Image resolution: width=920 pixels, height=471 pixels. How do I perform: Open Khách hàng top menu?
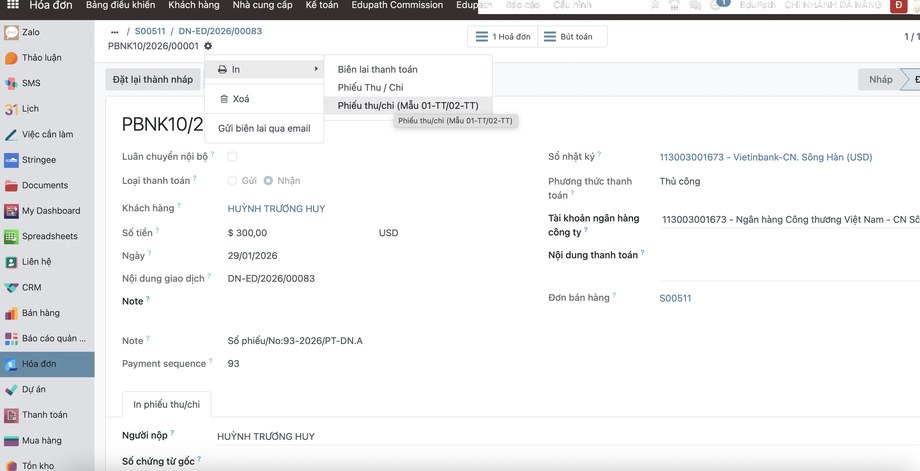tap(194, 5)
